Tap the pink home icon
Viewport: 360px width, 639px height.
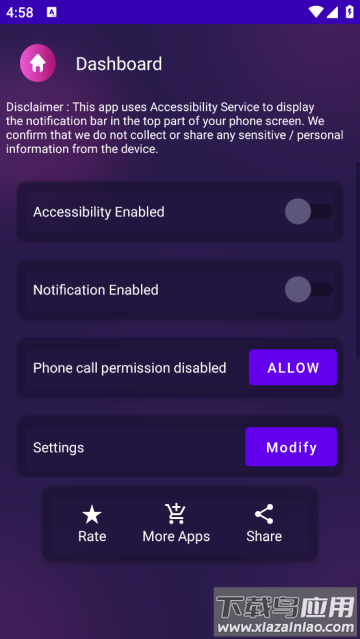[x=38, y=63]
